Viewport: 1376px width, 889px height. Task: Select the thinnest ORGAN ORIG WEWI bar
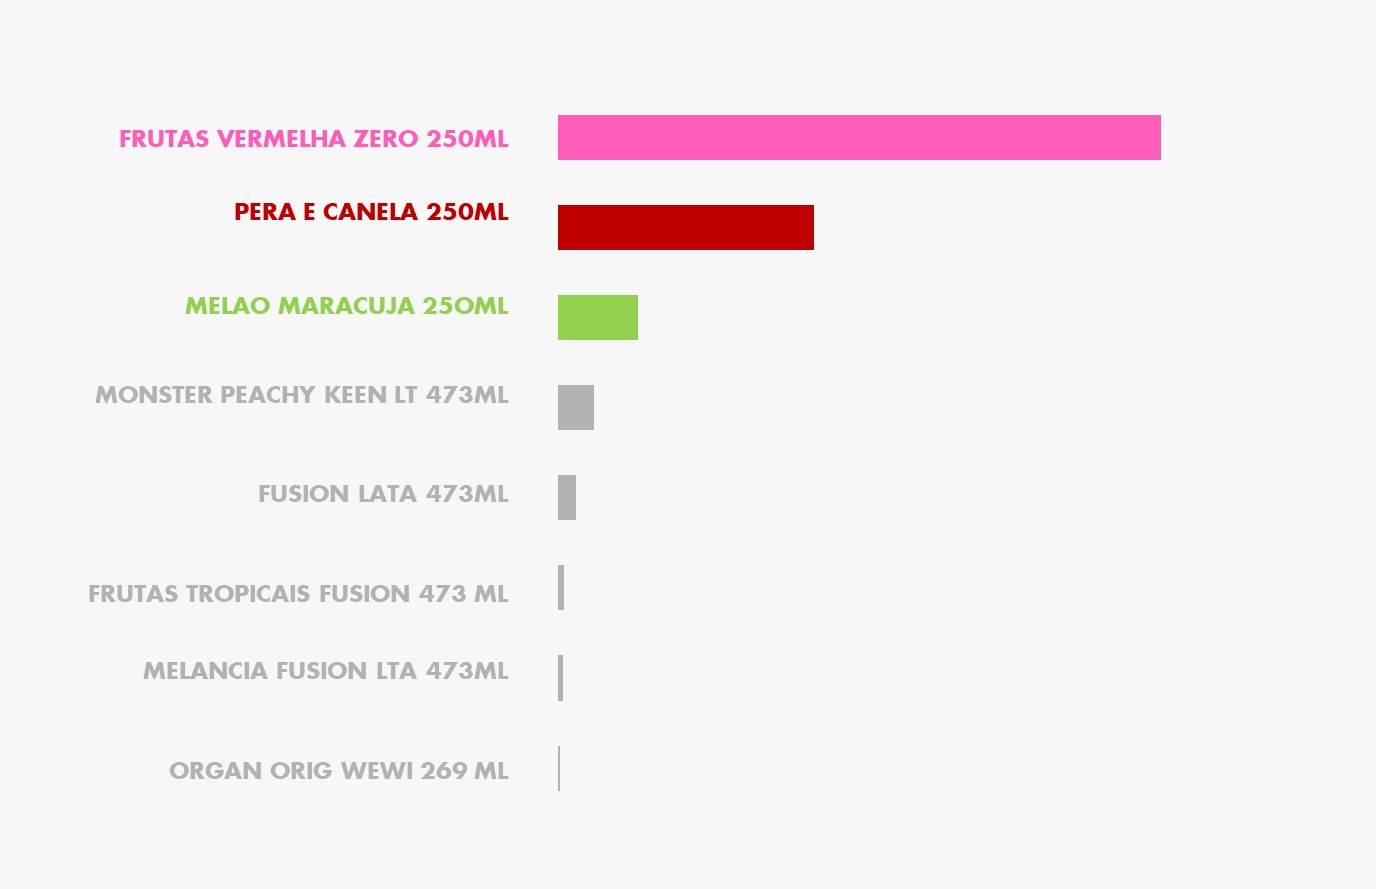coord(559,768)
